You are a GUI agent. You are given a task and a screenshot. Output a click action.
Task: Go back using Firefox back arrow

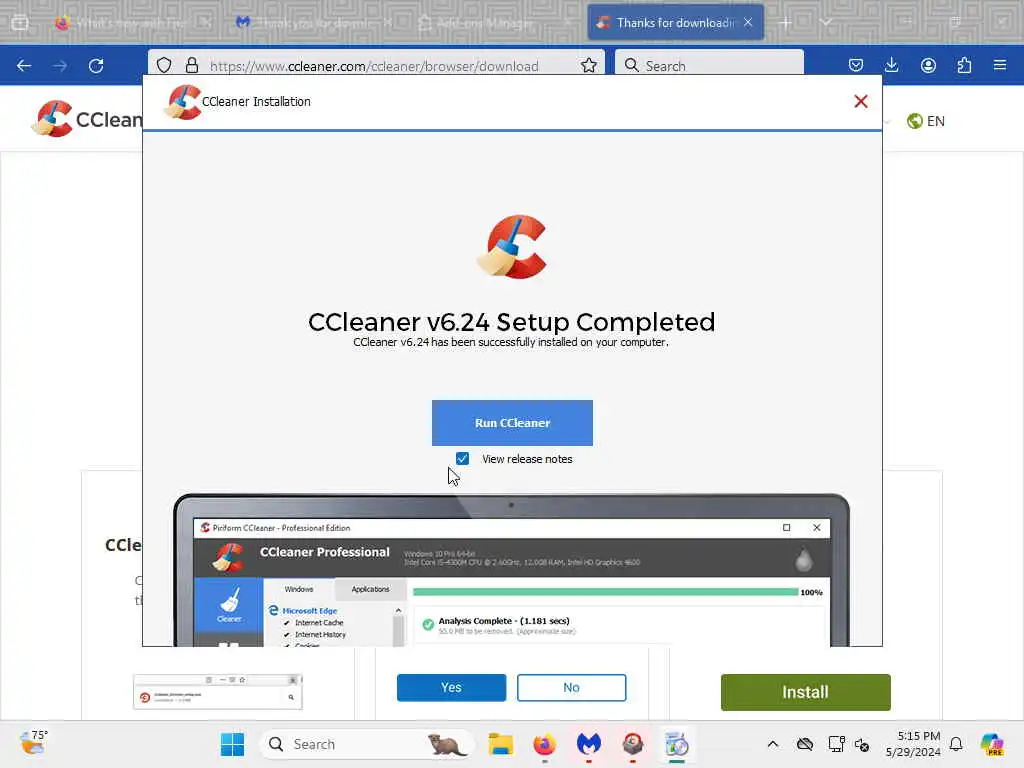pos(24,65)
